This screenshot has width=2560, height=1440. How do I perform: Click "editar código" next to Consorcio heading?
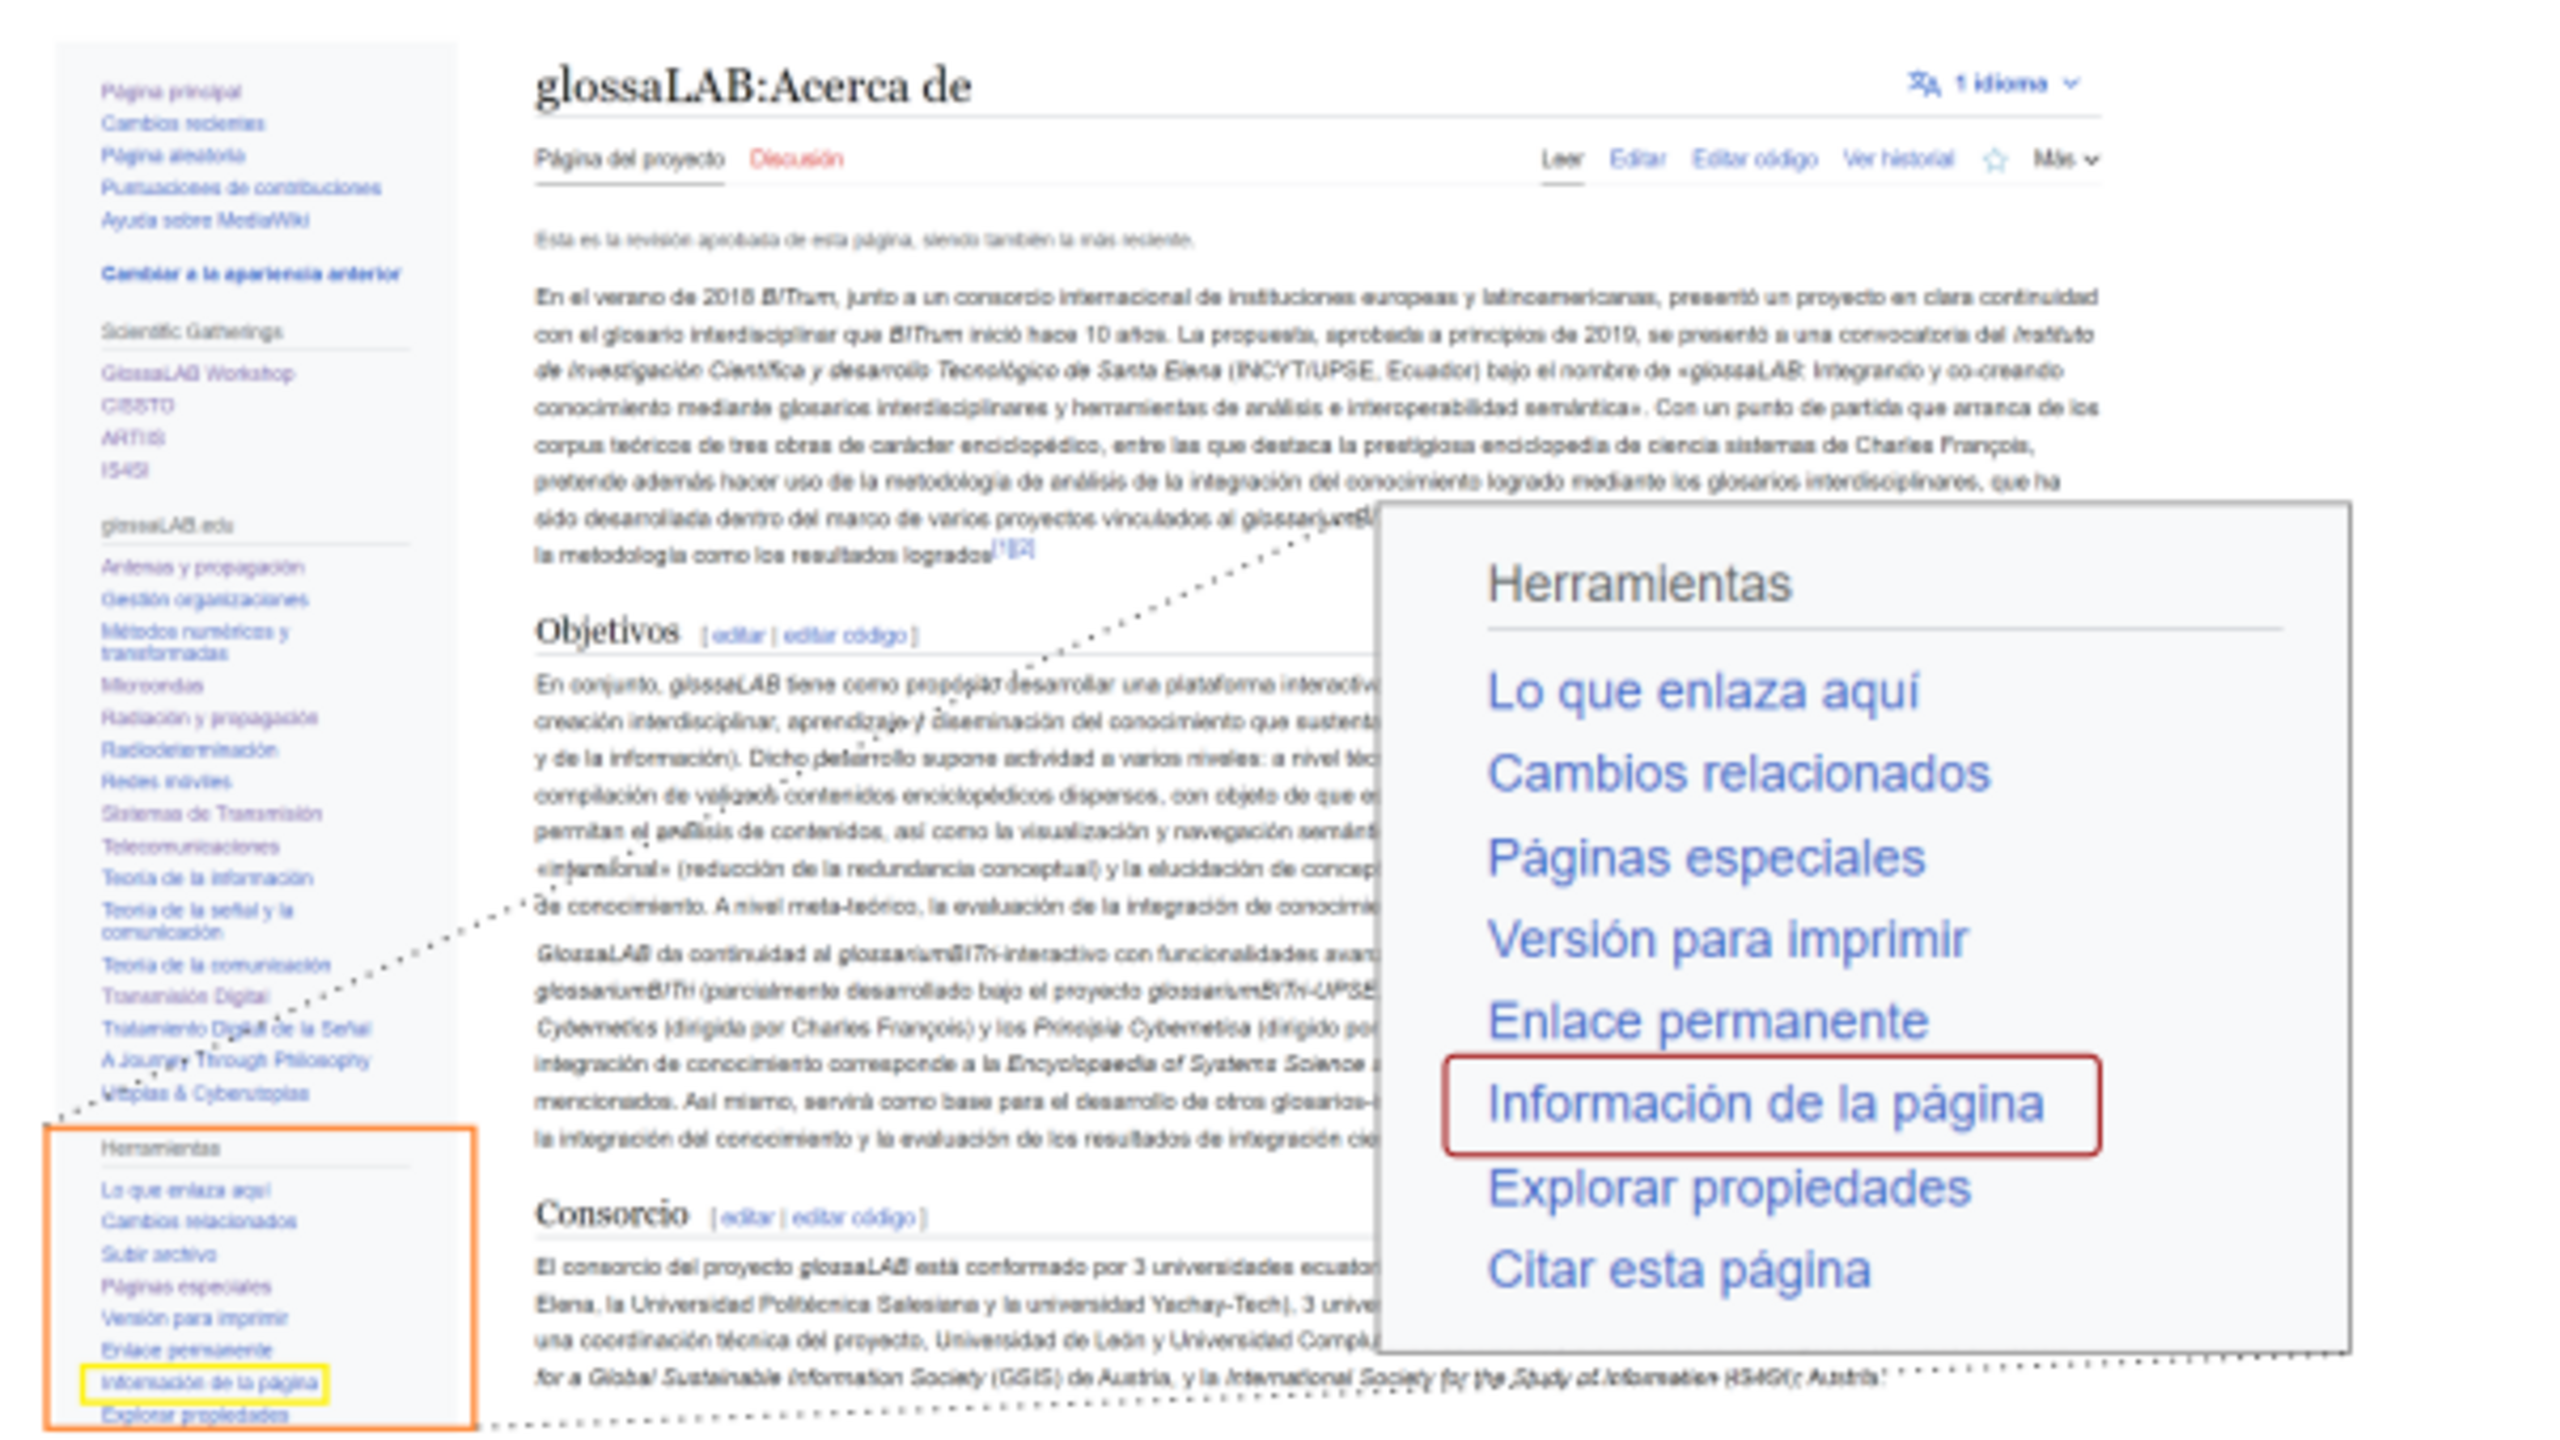tap(854, 1217)
